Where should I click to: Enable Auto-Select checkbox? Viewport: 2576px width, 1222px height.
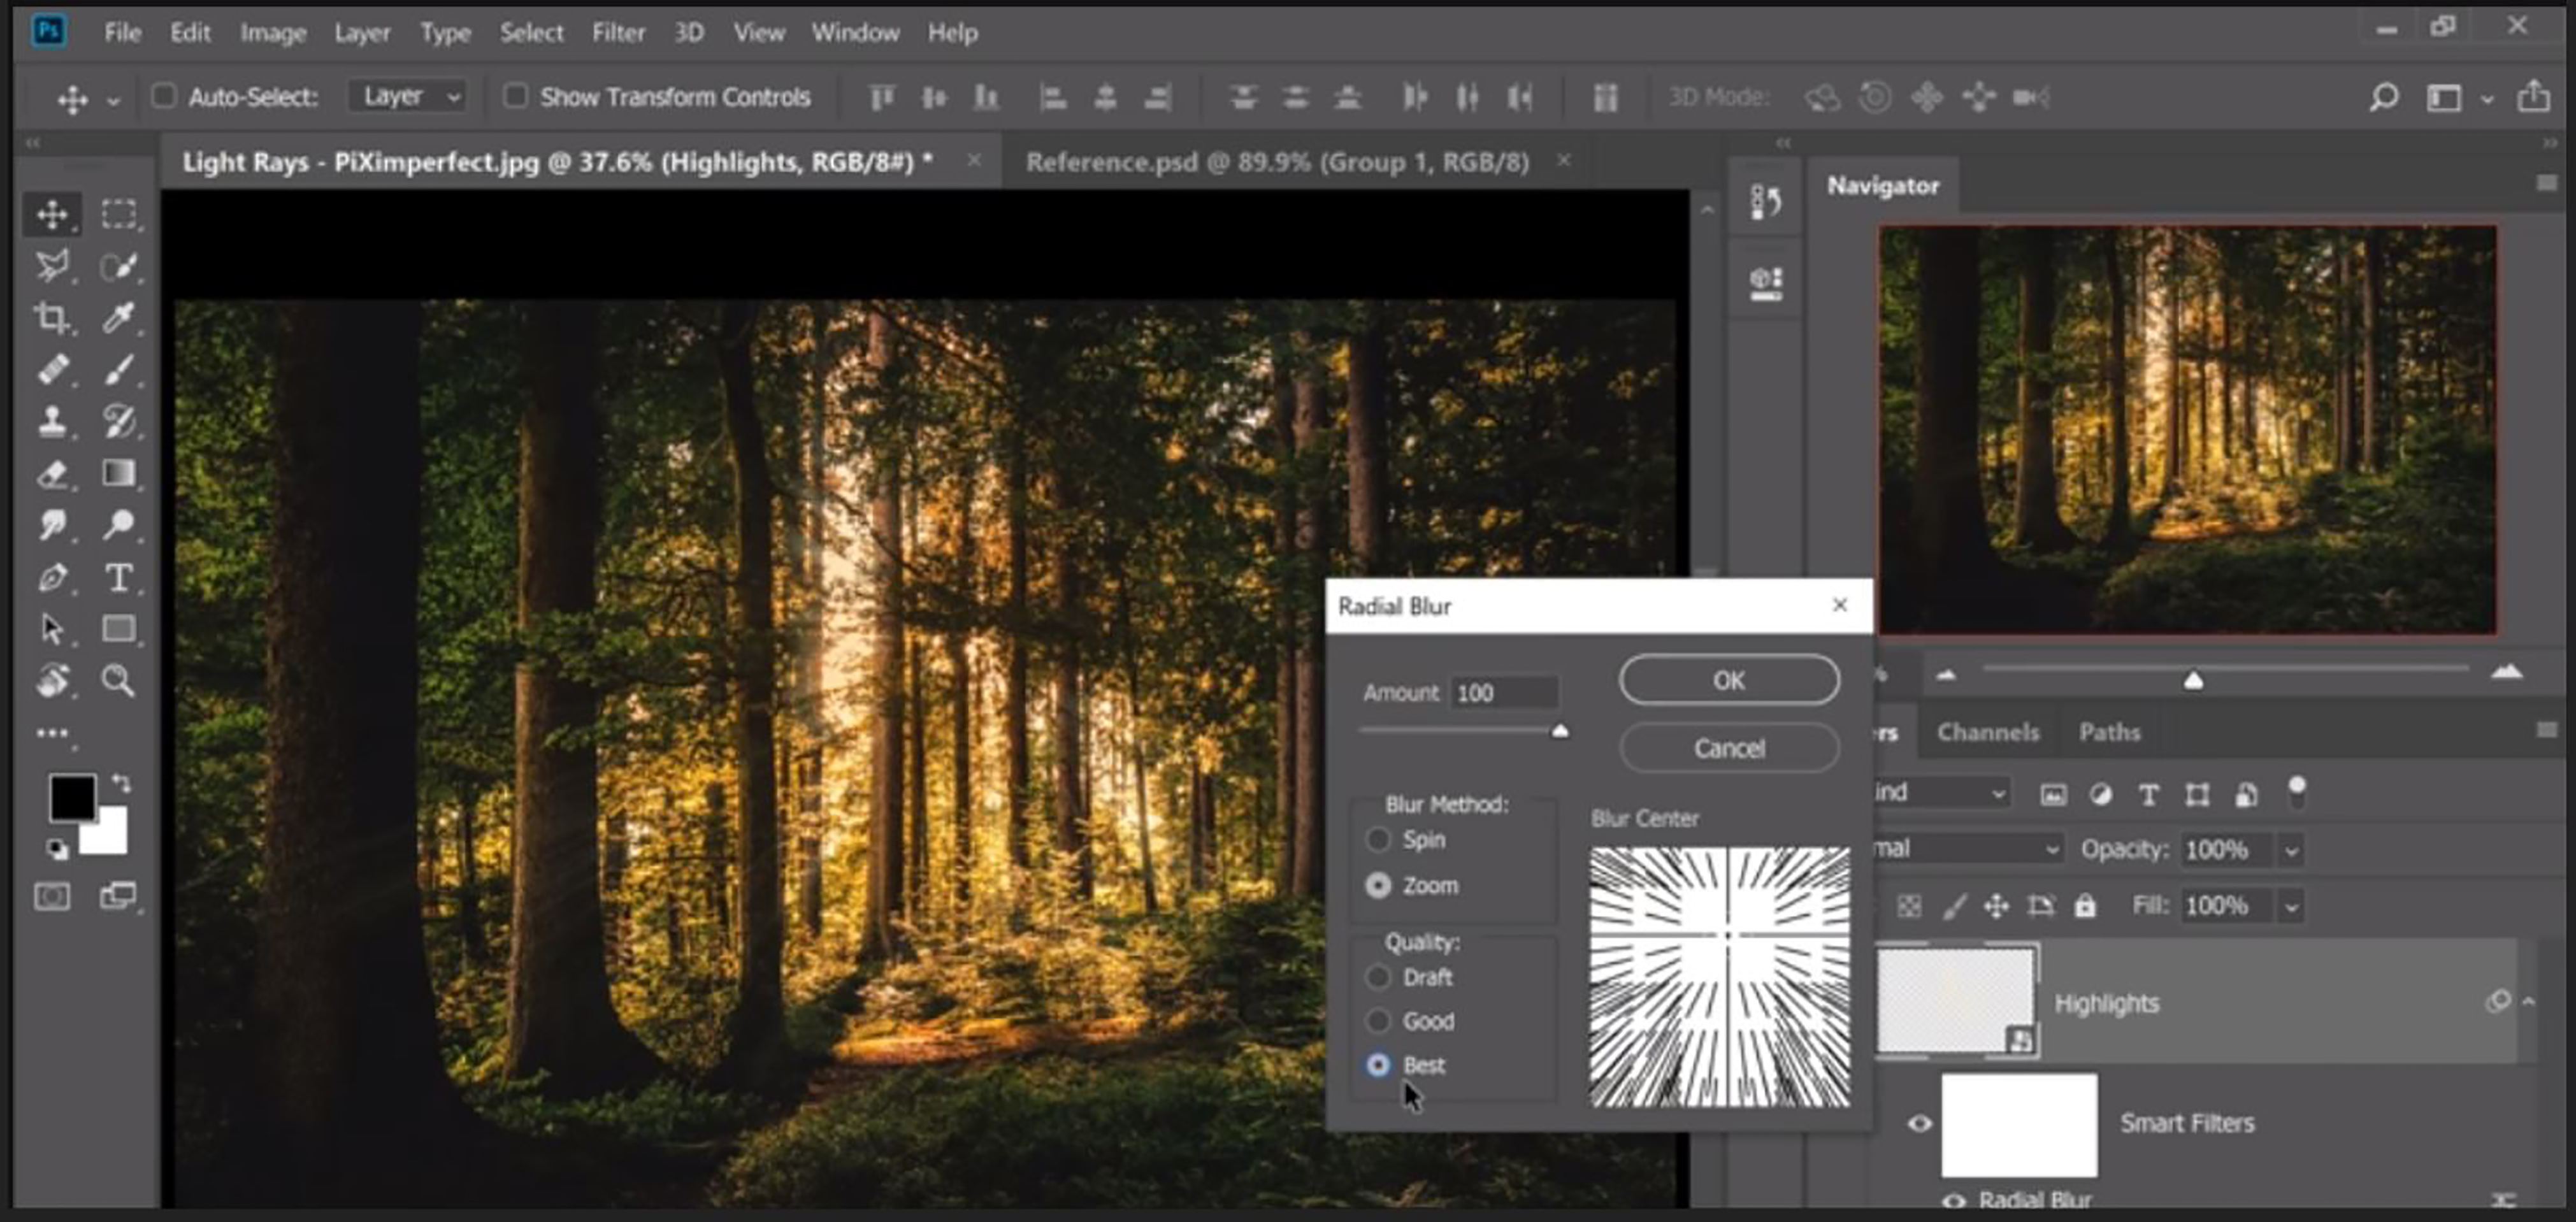(x=164, y=96)
